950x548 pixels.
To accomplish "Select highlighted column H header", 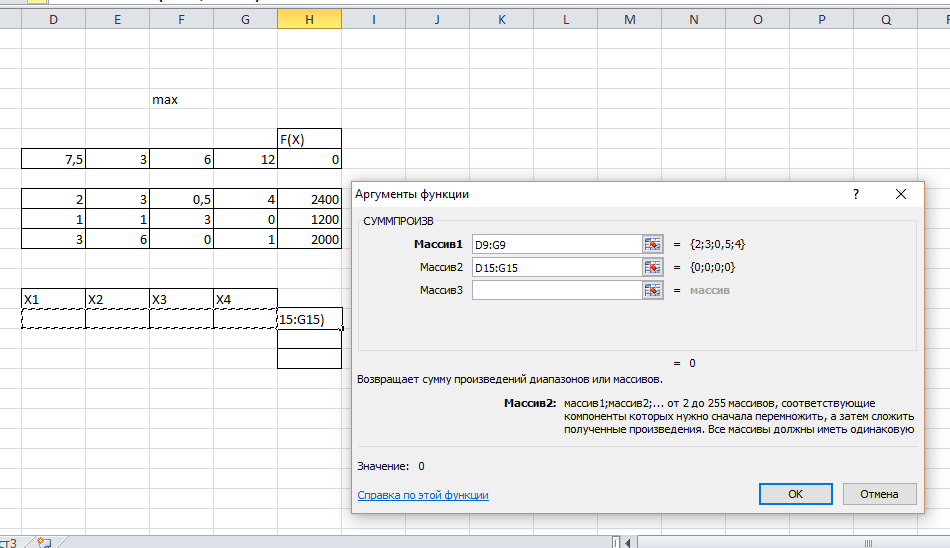I will pos(310,19).
